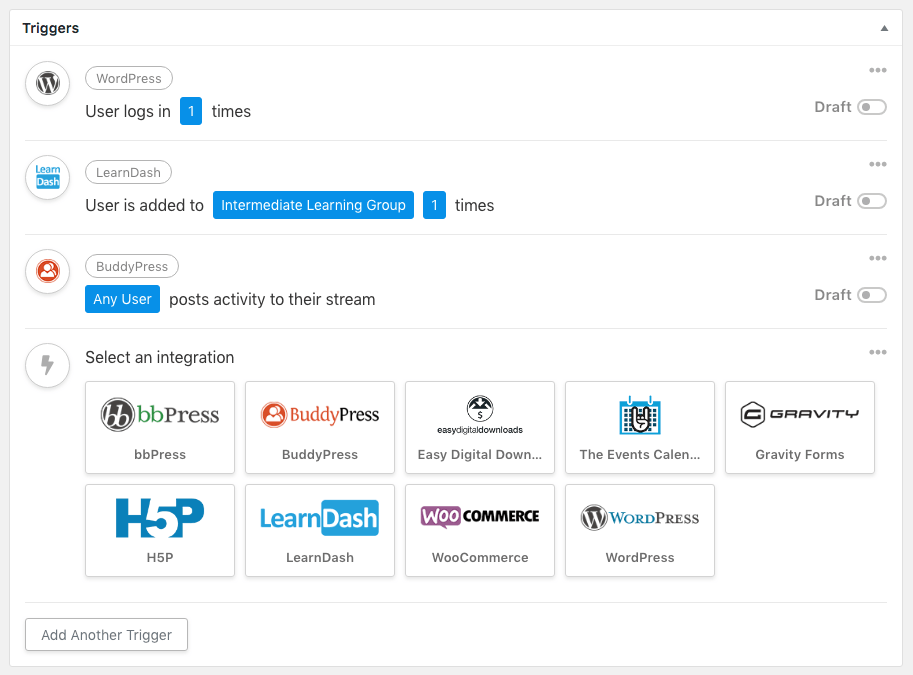Click the WordPress integration tag pill

(129, 78)
